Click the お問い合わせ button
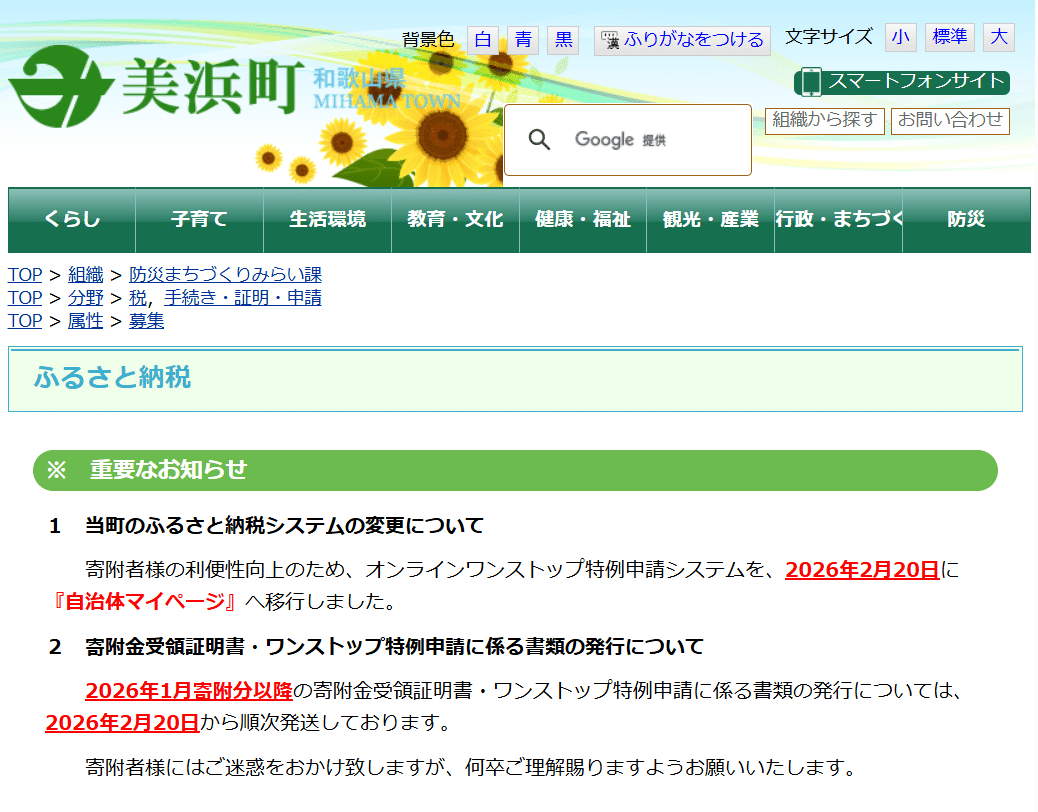The width and height of the screenshot is (1038, 812). pyautogui.click(x=950, y=120)
